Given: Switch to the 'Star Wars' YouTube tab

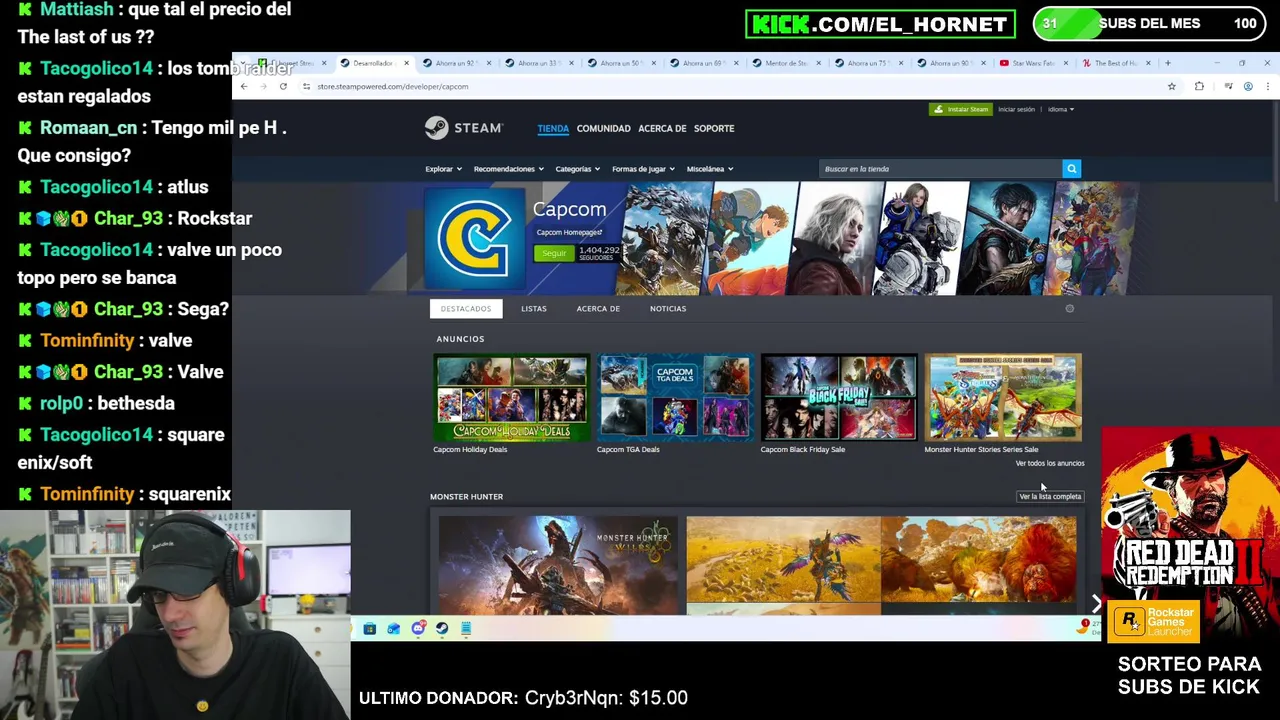Looking at the screenshot, I should pyautogui.click(x=1035, y=63).
